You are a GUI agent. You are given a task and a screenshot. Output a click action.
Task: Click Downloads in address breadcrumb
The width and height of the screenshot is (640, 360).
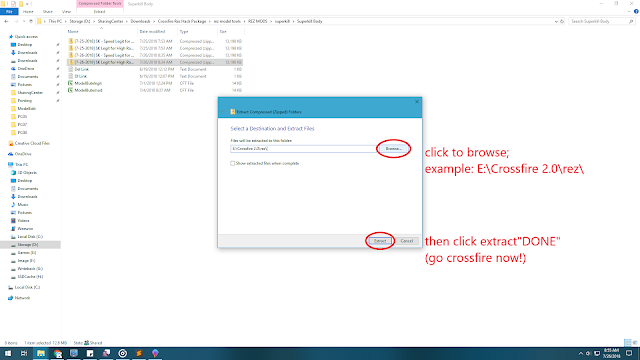140,21
